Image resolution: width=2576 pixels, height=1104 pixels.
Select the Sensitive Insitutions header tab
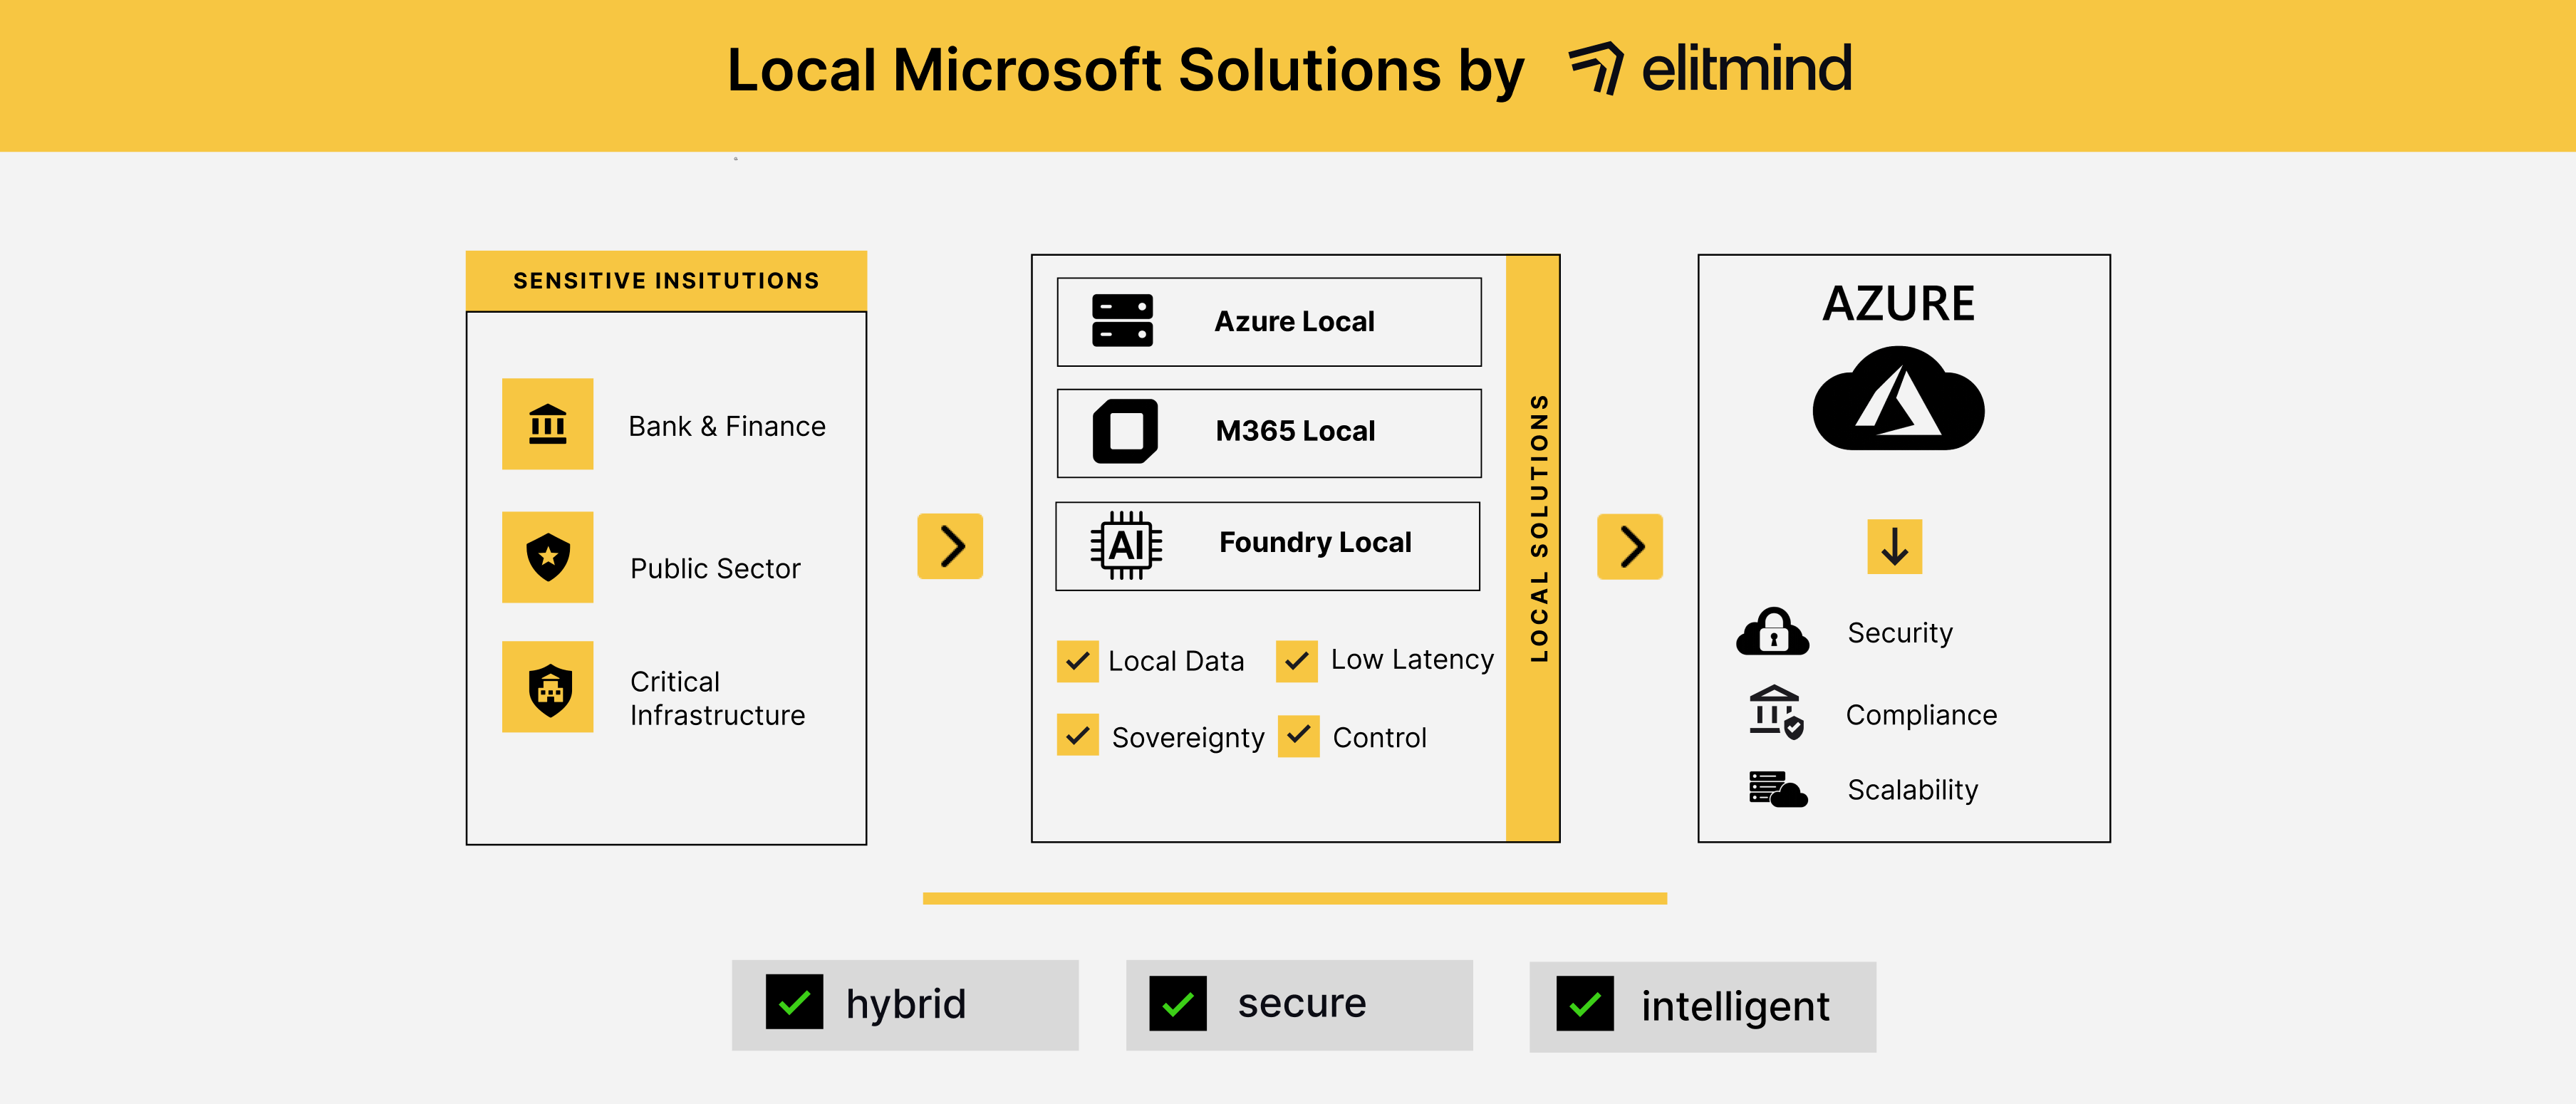[x=666, y=281]
